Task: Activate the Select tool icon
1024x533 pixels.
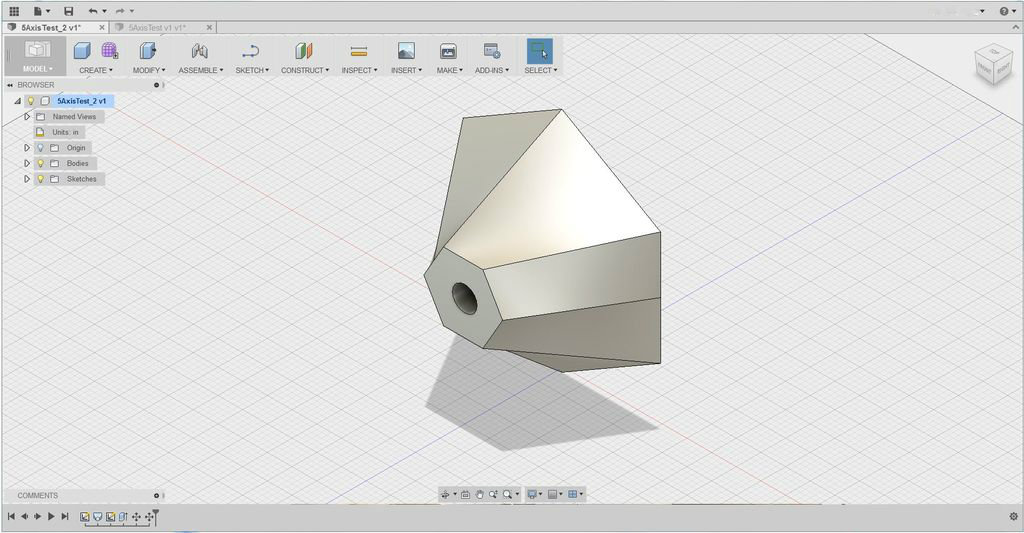Action: 539,51
